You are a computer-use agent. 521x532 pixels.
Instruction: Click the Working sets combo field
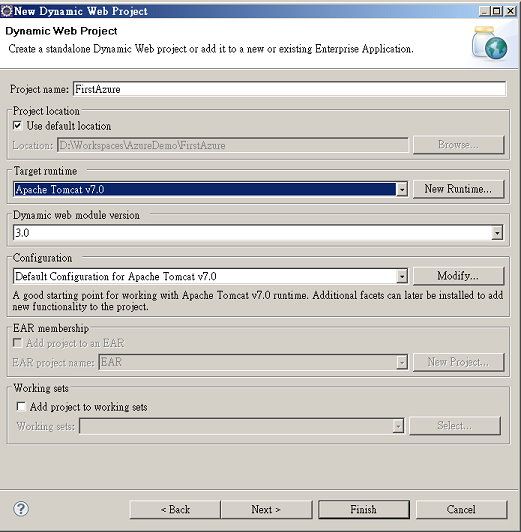click(x=242, y=426)
